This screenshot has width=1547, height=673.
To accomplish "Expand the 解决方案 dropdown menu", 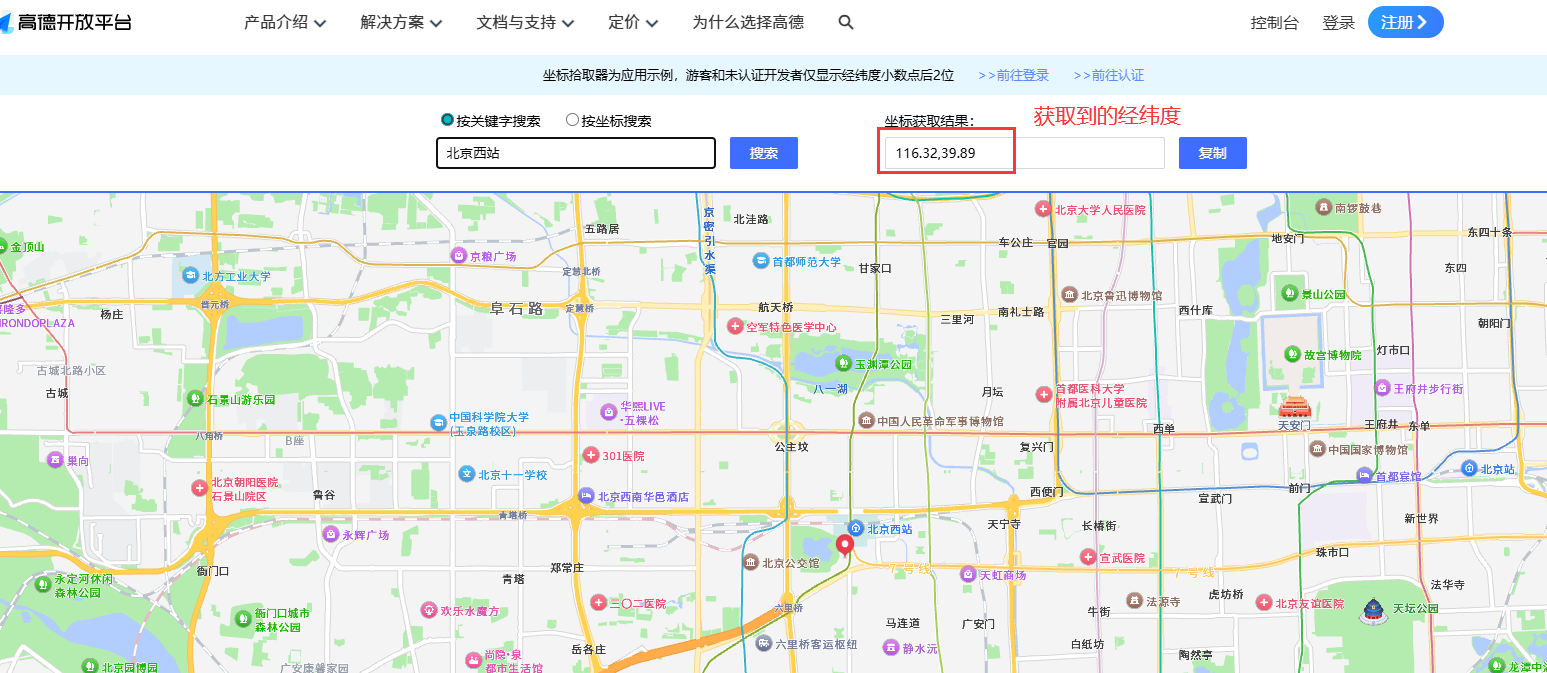I will click(401, 22).
